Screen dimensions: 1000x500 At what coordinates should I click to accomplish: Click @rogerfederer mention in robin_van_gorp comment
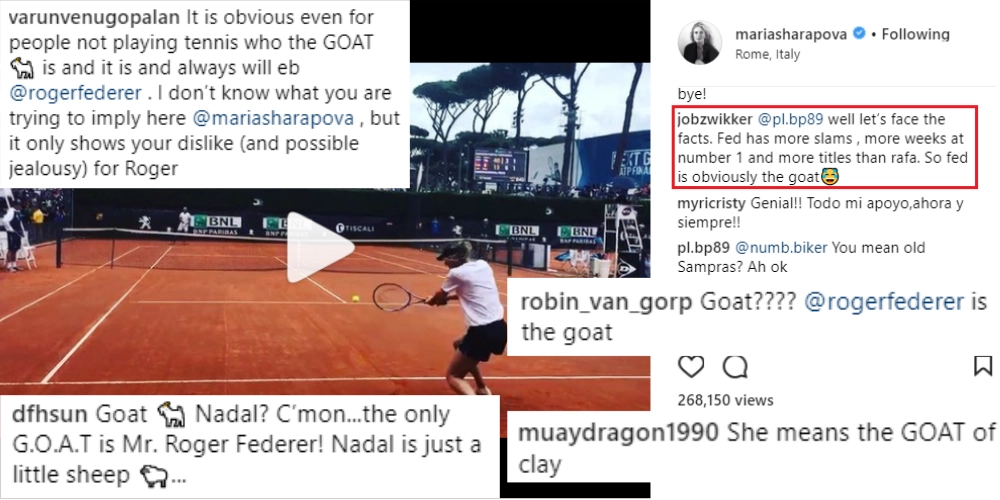(x=883, y=302)
